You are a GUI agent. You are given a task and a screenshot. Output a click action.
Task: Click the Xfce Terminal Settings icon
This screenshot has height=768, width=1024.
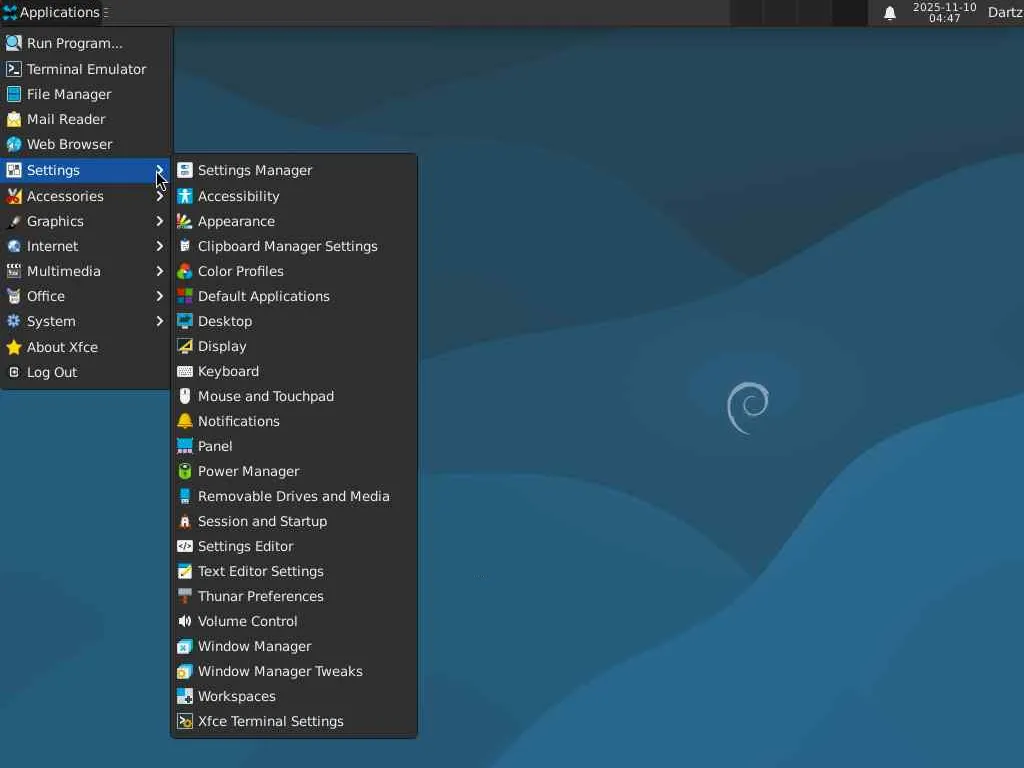pyautogui.click(x=185, y=722)
